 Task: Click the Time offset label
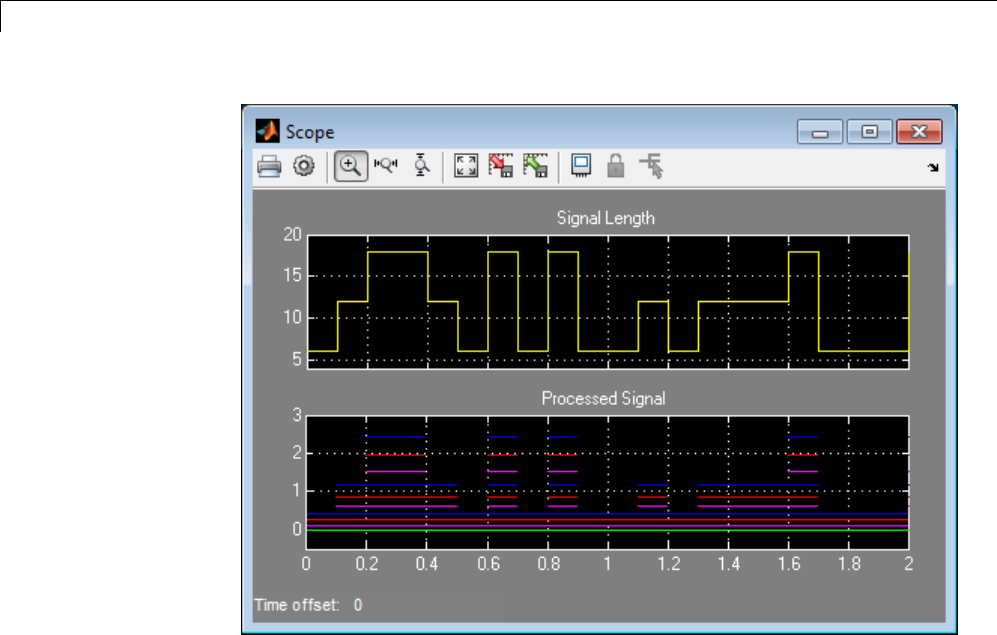[296, 605]
